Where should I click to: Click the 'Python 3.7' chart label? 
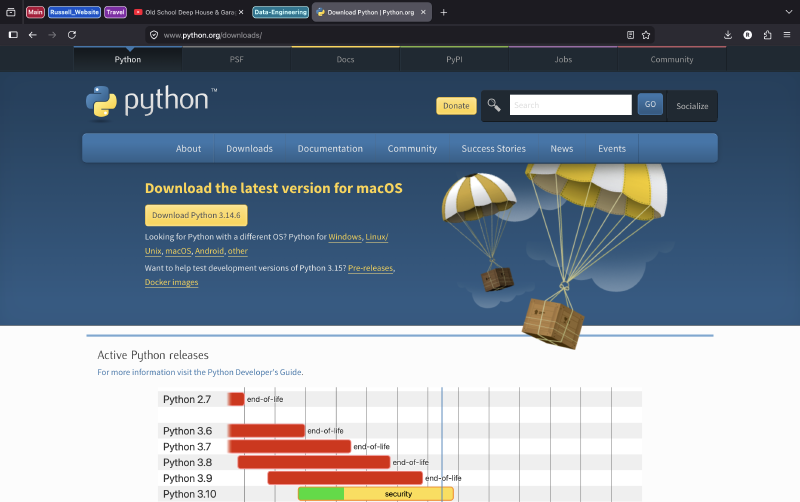[187, 446]
